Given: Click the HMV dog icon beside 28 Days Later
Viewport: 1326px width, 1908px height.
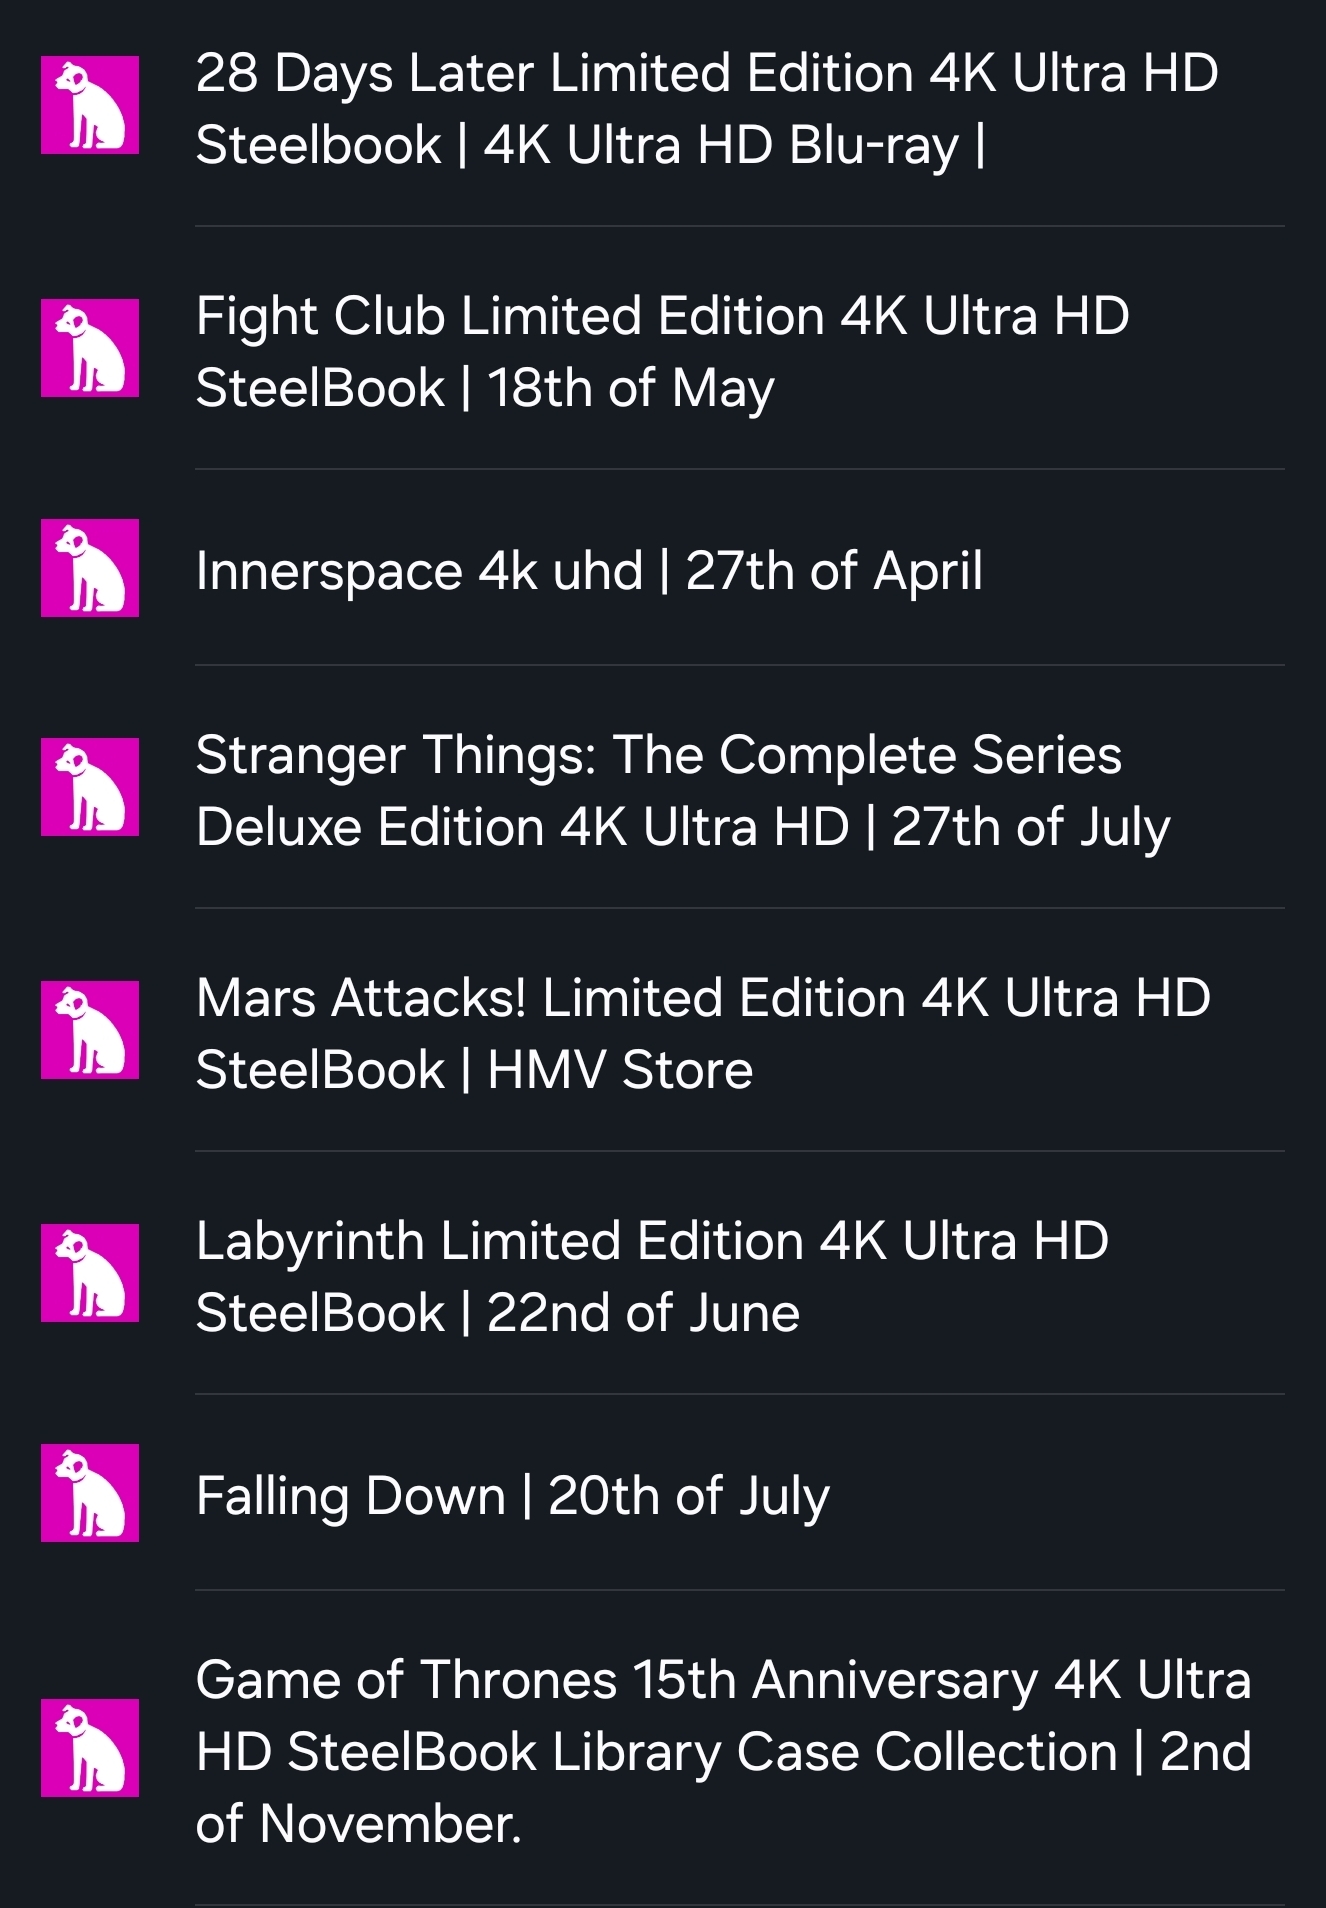Looking at the screenshot, I should pyautogui.click(x=90, y=105).
